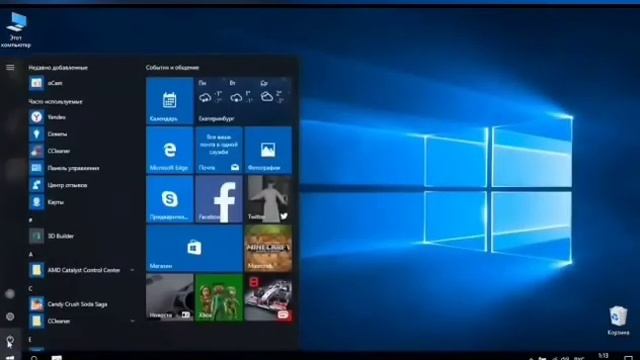Open the Twitter tile

(x=268, y=199)
